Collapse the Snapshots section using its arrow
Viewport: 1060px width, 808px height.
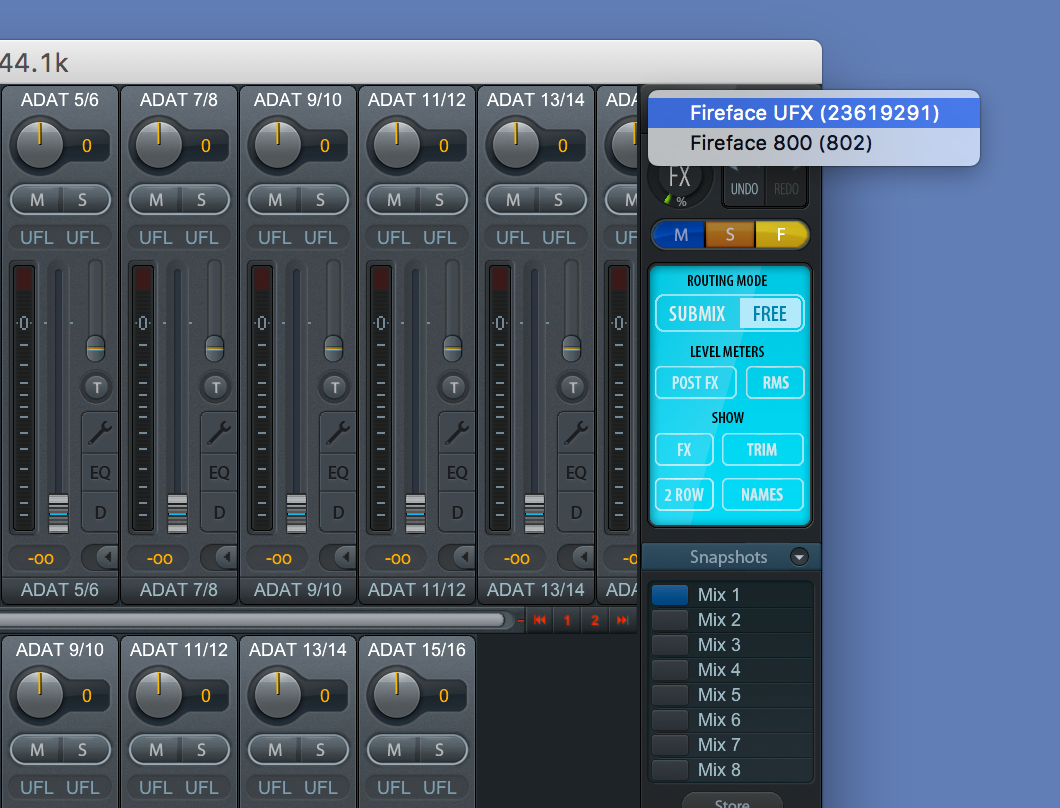coord(799,557)
